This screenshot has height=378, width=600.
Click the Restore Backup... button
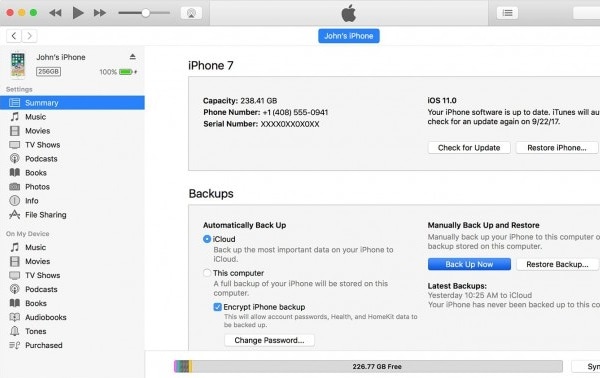(x=557, y=264)
